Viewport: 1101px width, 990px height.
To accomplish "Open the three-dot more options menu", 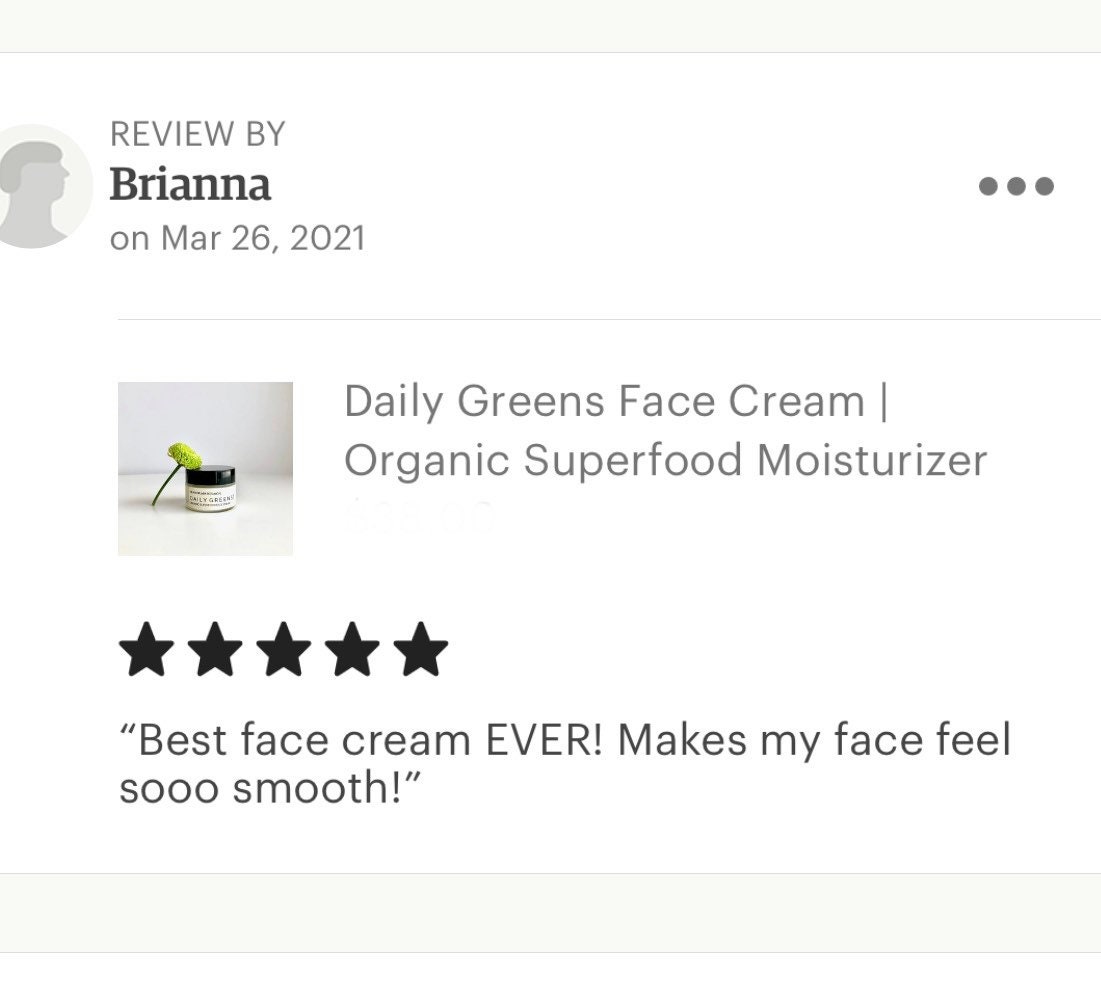I will coord(1016,186).
